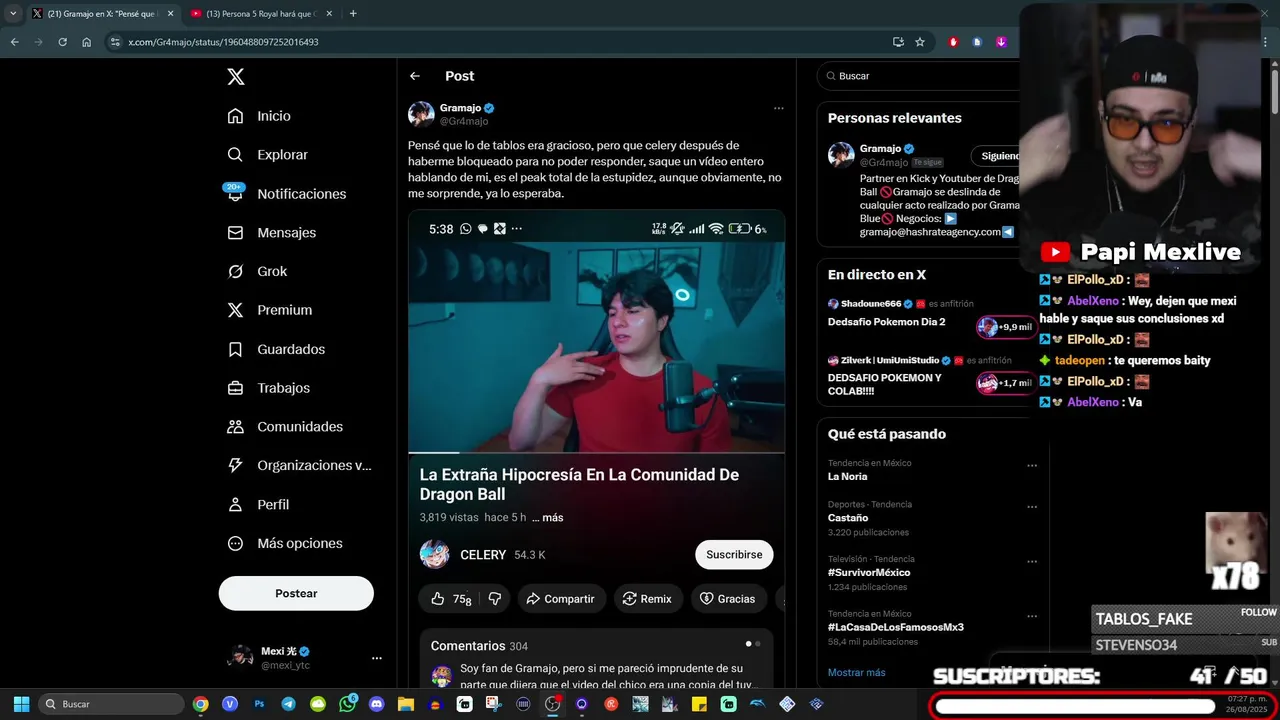Open options for #LaCasaDeLosFamososMx3 trend
This screenshot has width=1280, height=720.
pyautogui.click(x=1031, y=615)
